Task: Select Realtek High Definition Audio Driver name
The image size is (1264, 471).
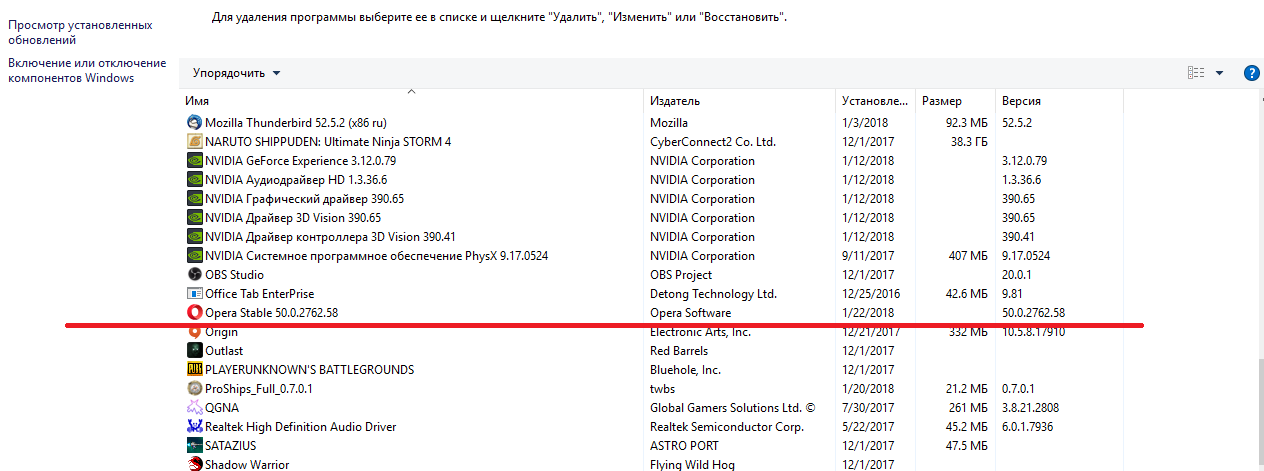Action: pos(300,426)
